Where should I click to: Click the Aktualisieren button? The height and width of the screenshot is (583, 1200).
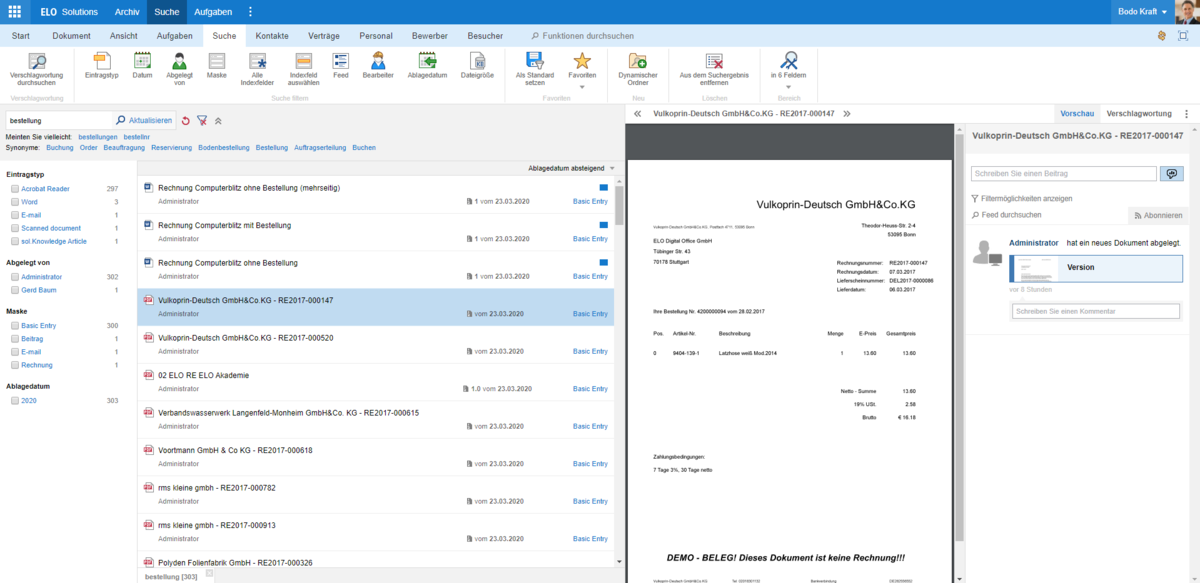coord(145,120)
